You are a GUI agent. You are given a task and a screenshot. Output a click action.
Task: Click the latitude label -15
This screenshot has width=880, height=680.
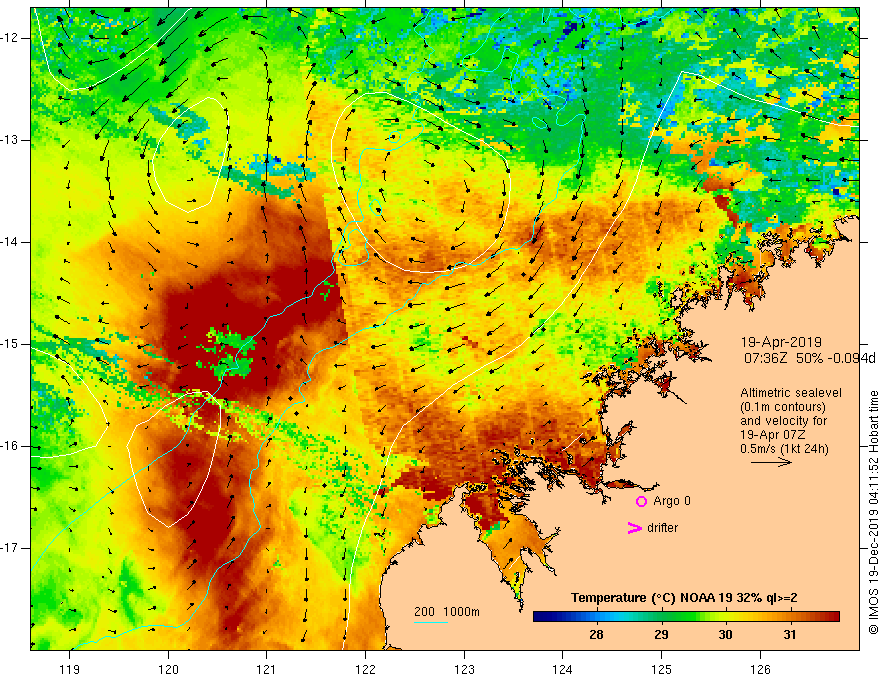coord(10,344)
